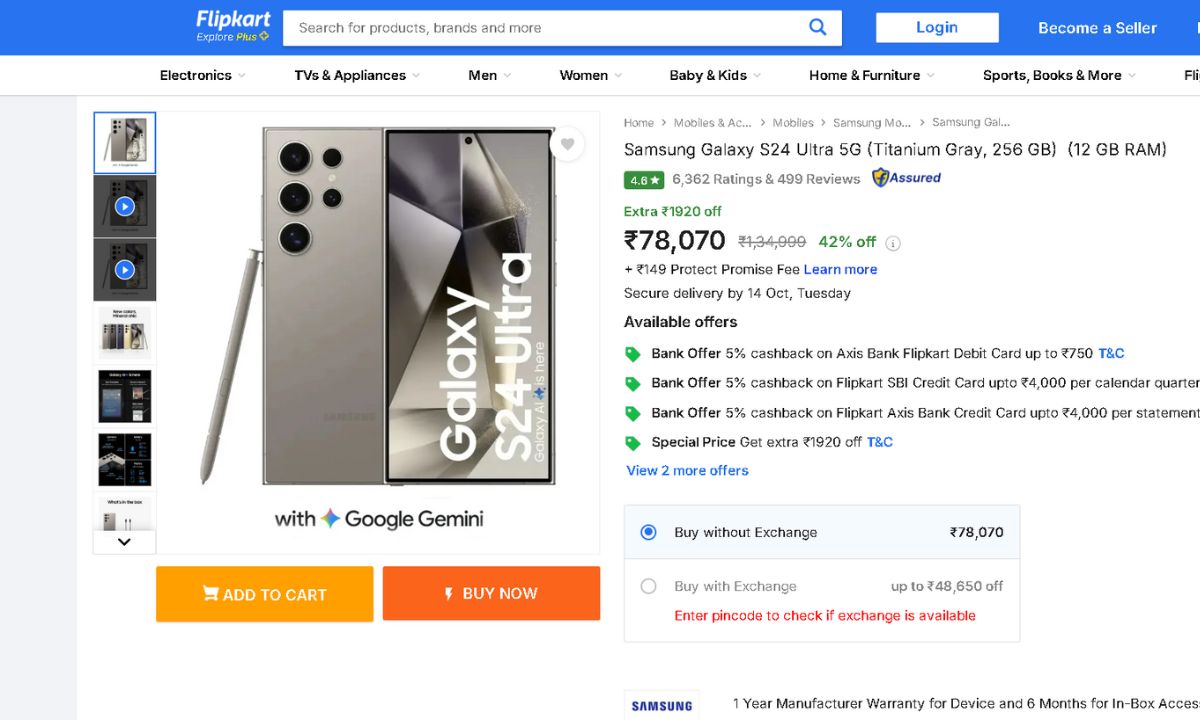
Task: View 2 more offers link
Action: pyautogui.click(x=687, y=470)
